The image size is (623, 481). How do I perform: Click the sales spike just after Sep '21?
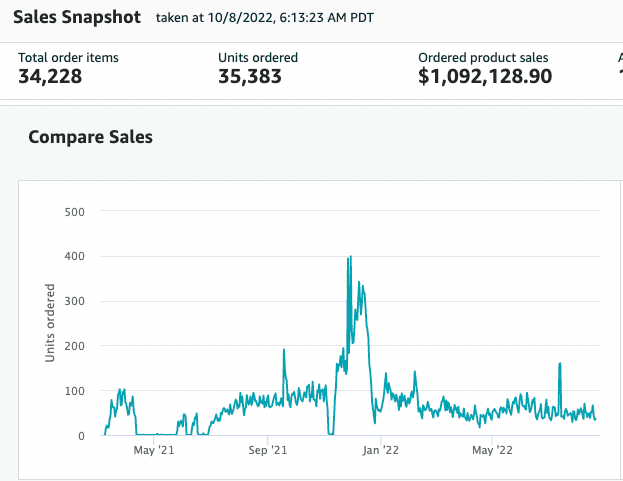(284, 351)
